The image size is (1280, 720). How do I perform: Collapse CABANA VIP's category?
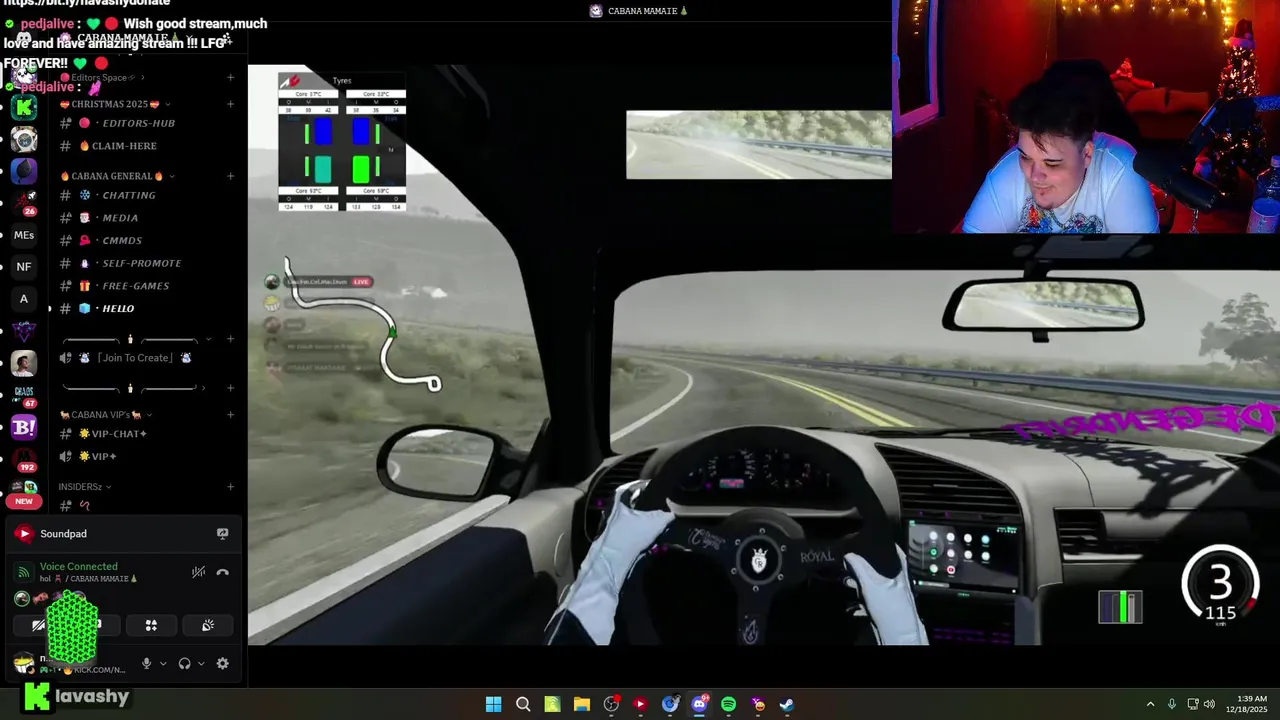pos(105,415)
